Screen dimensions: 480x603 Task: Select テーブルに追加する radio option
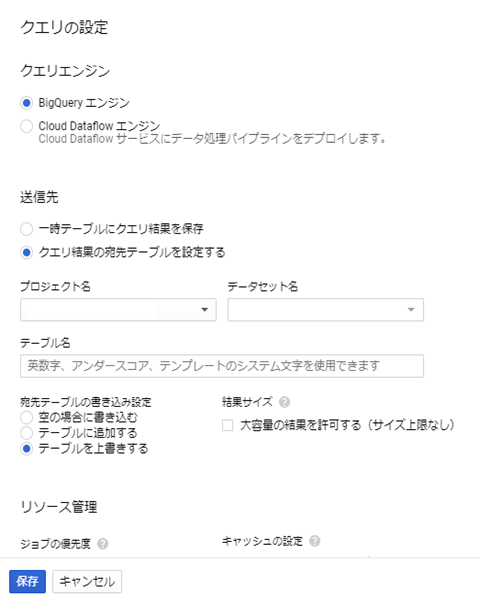coord(27,433)
